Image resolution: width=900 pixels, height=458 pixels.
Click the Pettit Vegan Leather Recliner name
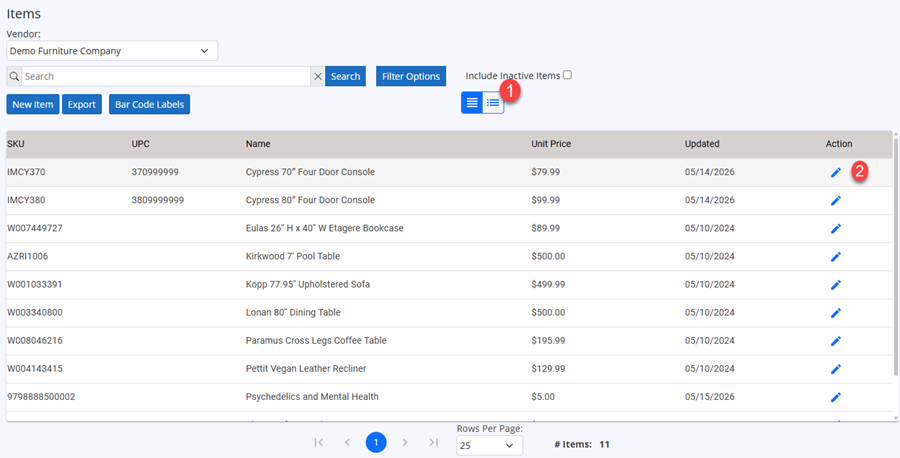(x=306, y=369)
